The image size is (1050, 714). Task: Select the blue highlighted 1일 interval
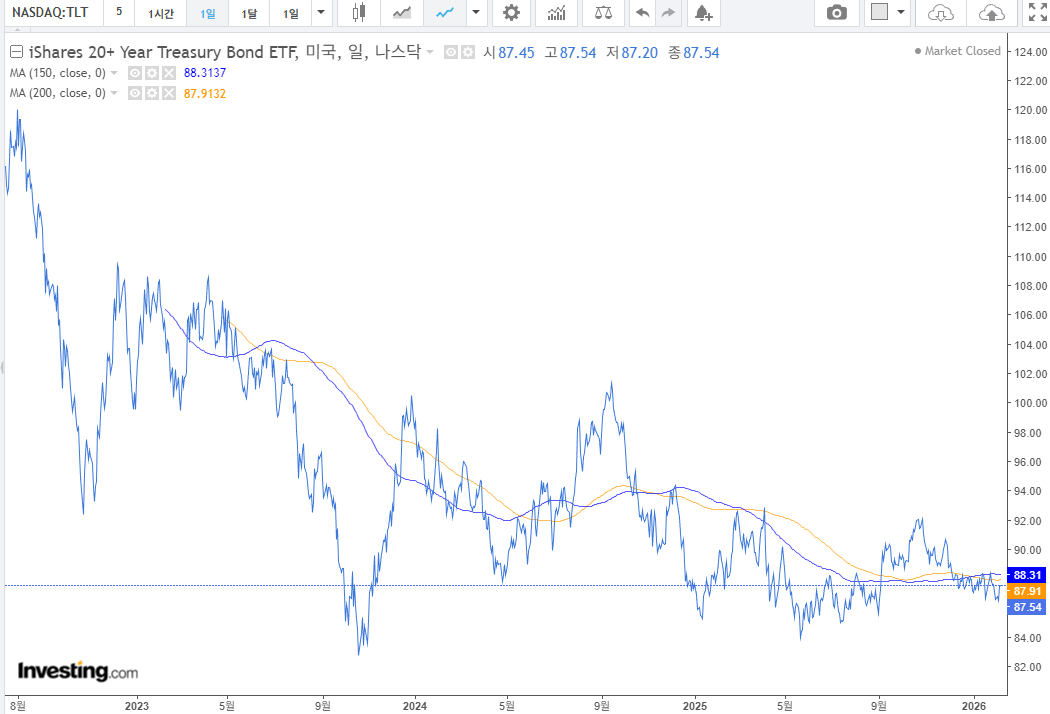(208, 13)
